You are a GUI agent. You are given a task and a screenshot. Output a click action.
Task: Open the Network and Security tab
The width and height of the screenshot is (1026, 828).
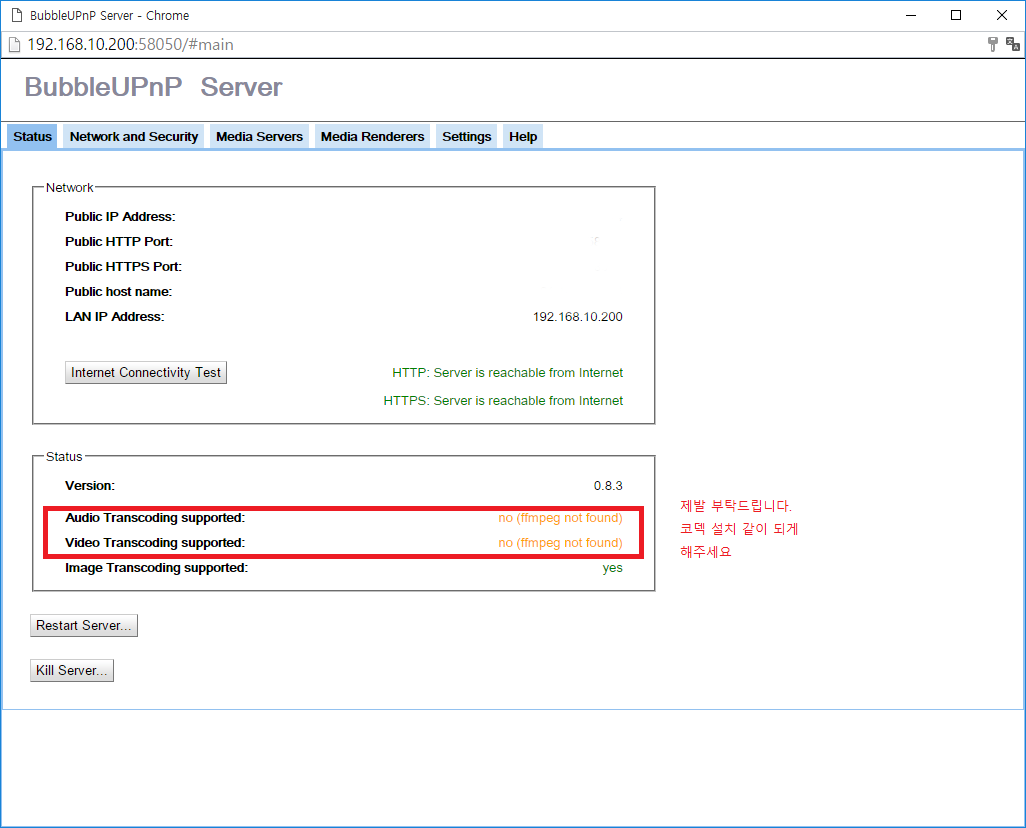click(133, 136)
